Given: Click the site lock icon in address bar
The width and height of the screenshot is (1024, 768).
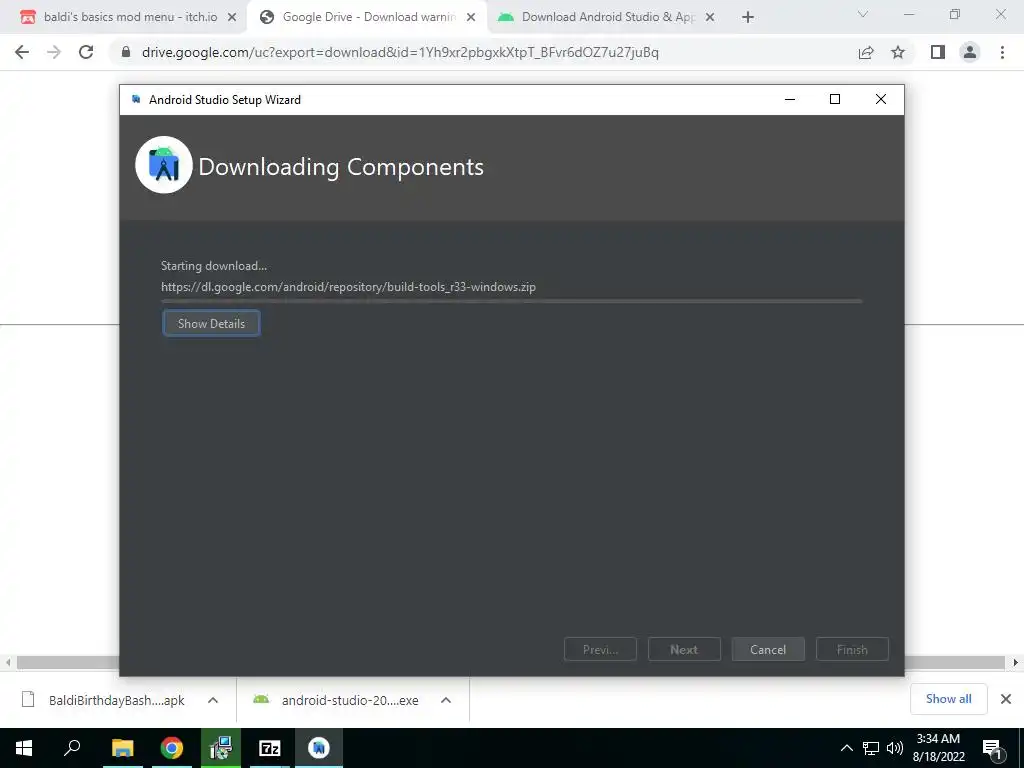Looking at the screenshot, I should point(126,52).
